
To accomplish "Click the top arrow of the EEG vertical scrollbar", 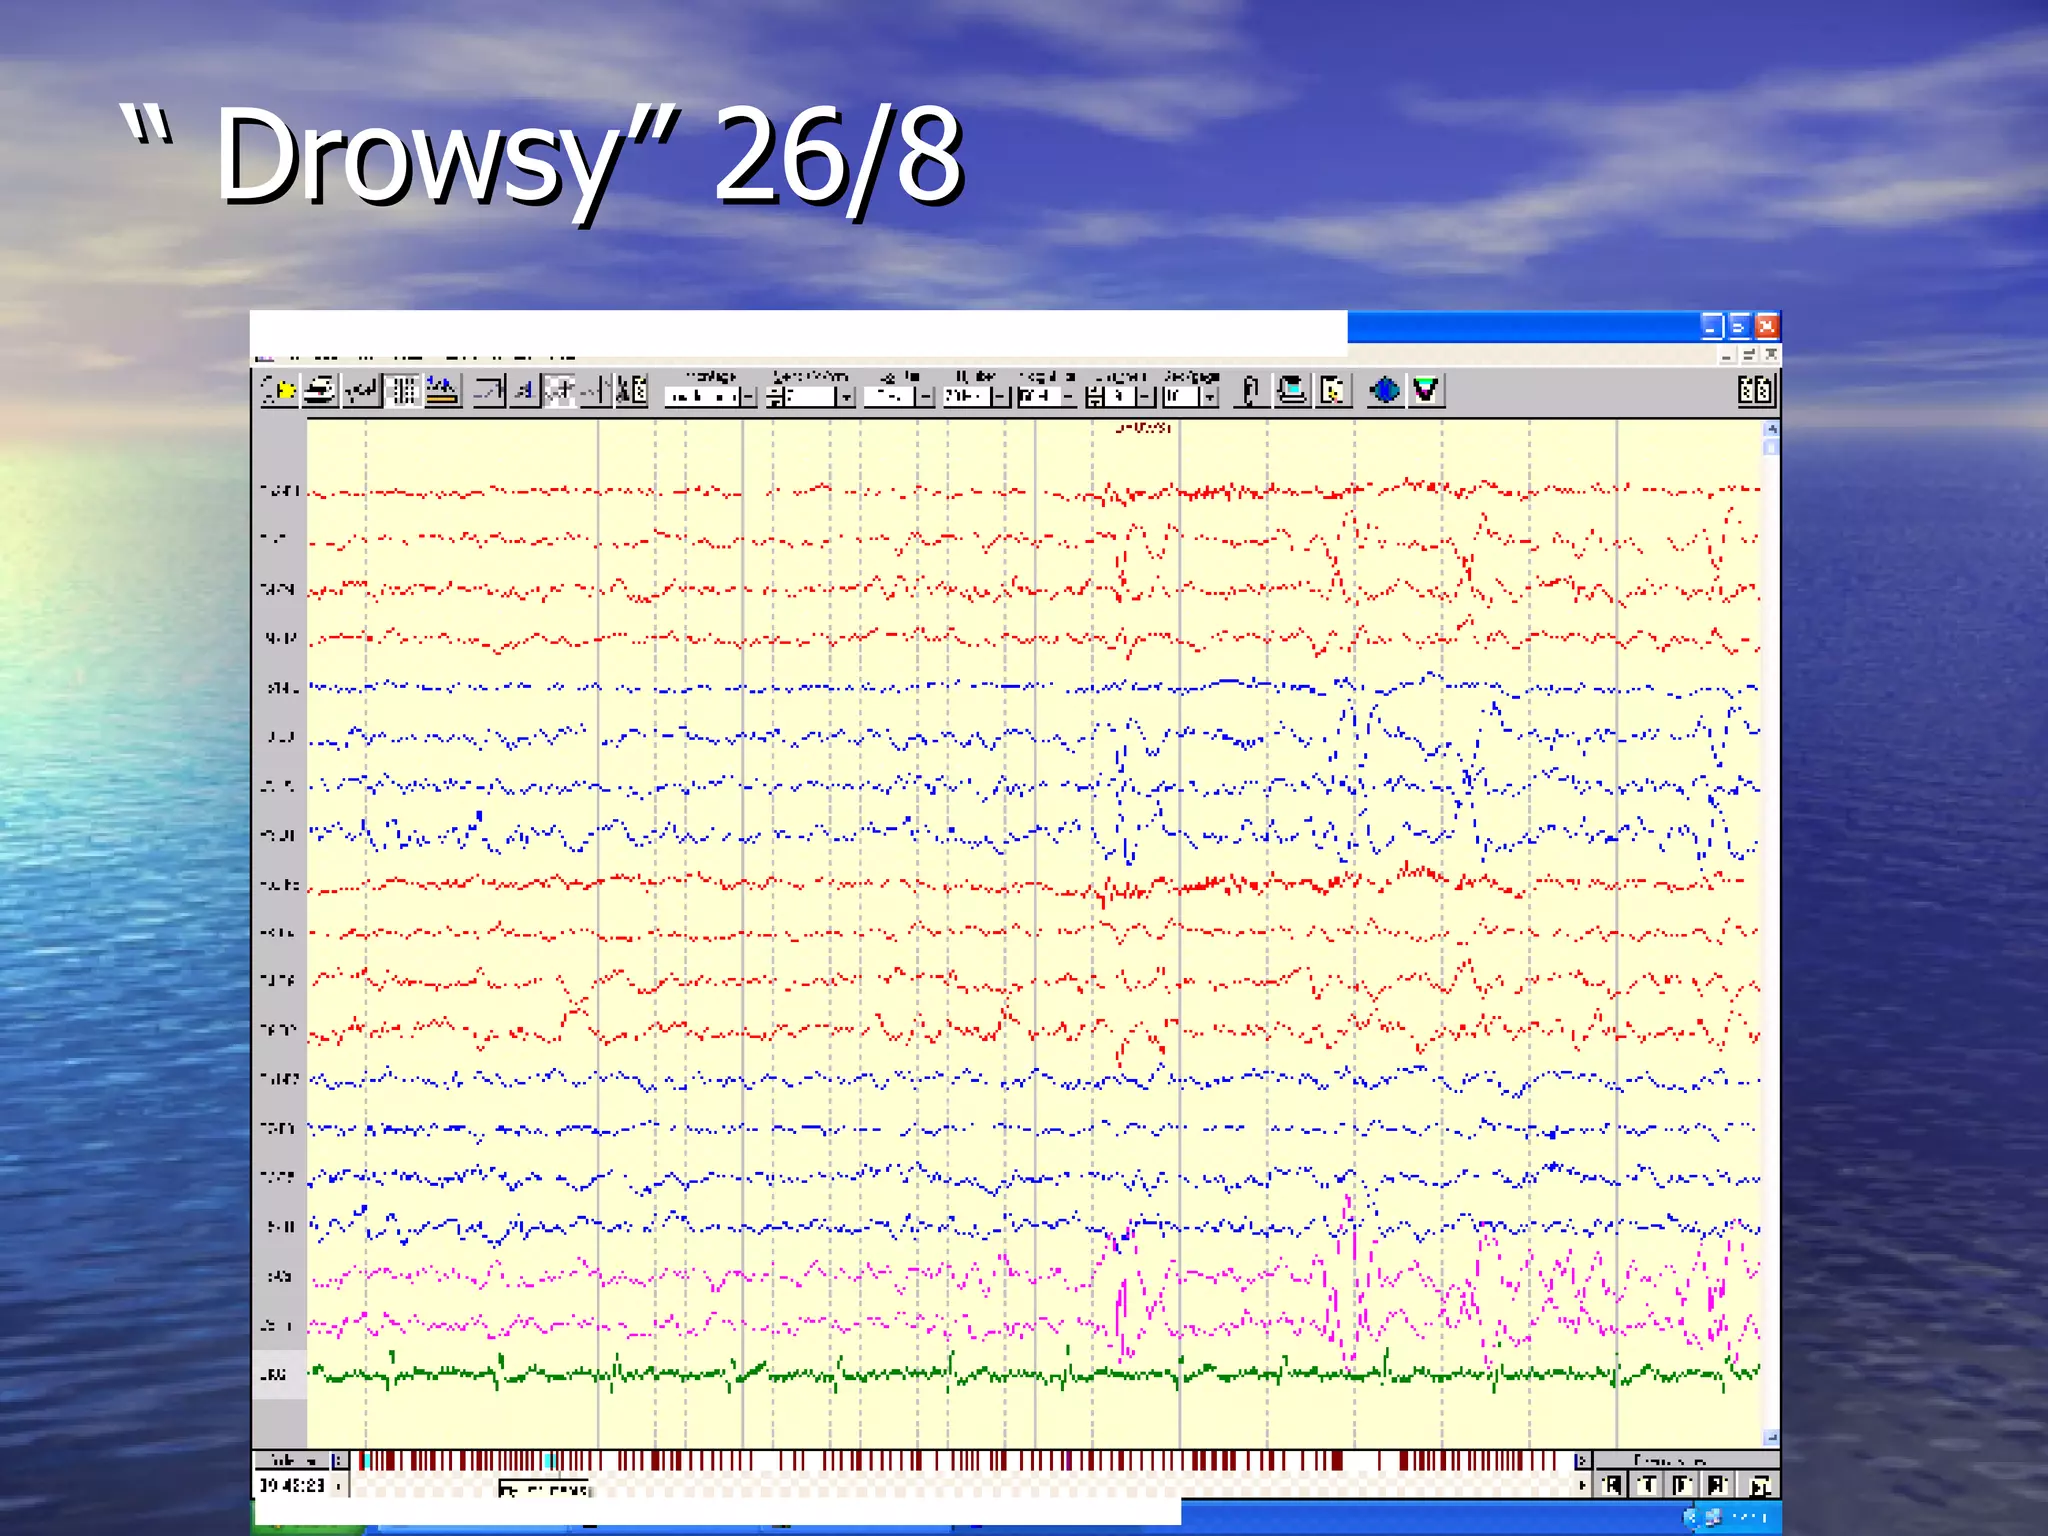I will coord(1771,428).
